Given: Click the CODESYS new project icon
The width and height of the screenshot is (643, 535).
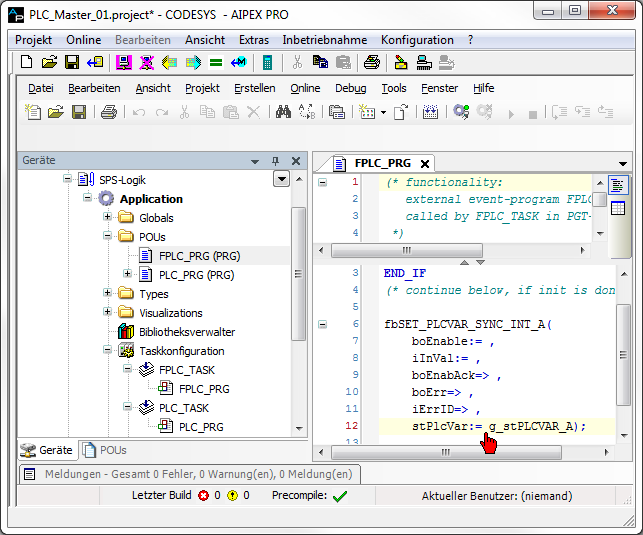Looking at the screenshot, I should click(x=33, y=112).
